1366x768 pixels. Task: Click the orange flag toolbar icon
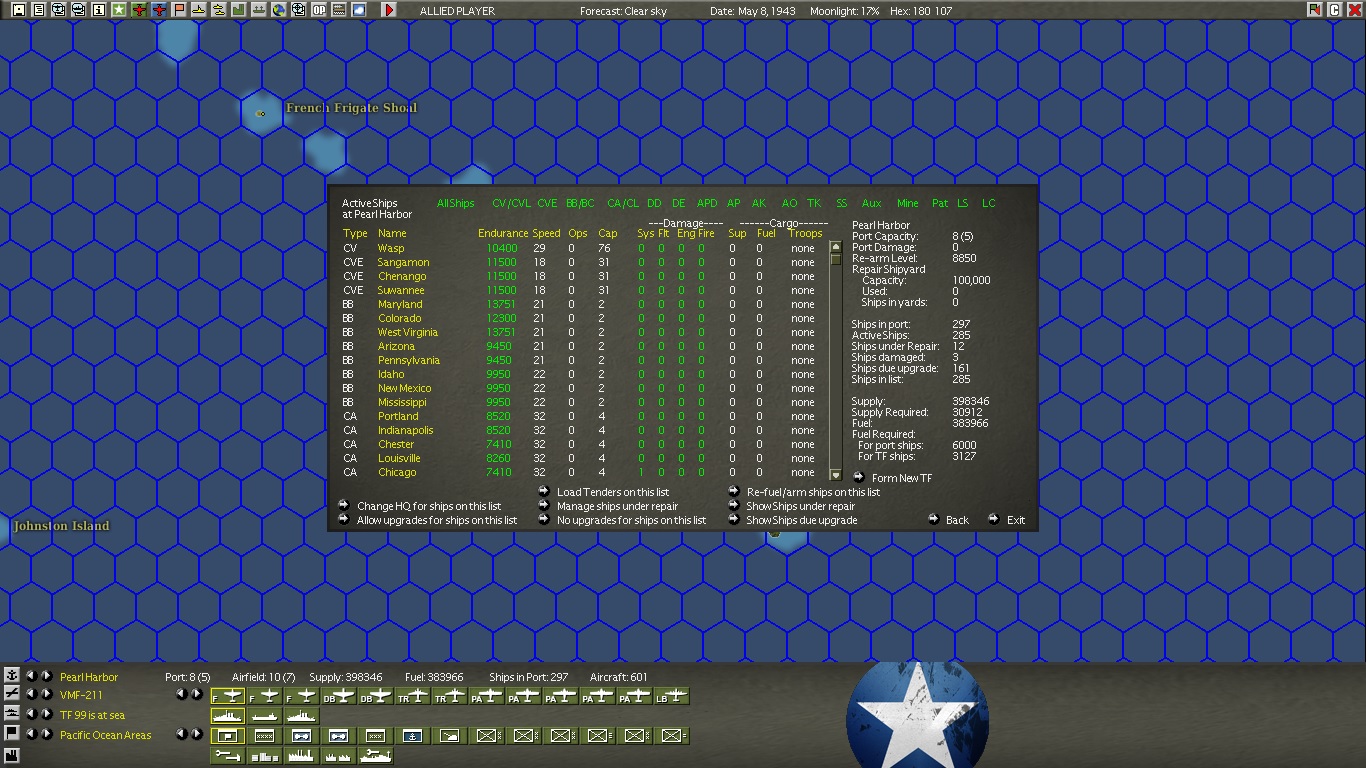(x=179, y=10)
